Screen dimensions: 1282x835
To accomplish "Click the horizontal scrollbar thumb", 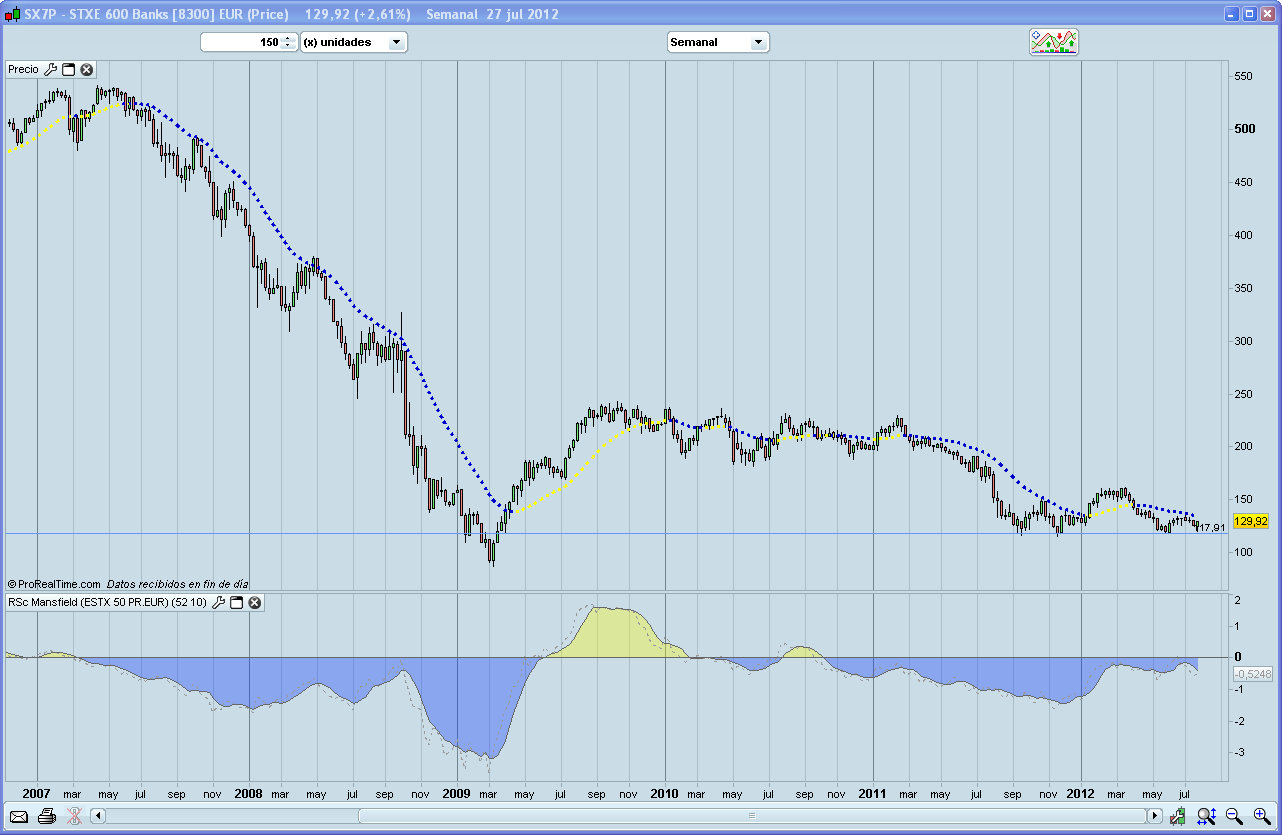I will point(750,816).
